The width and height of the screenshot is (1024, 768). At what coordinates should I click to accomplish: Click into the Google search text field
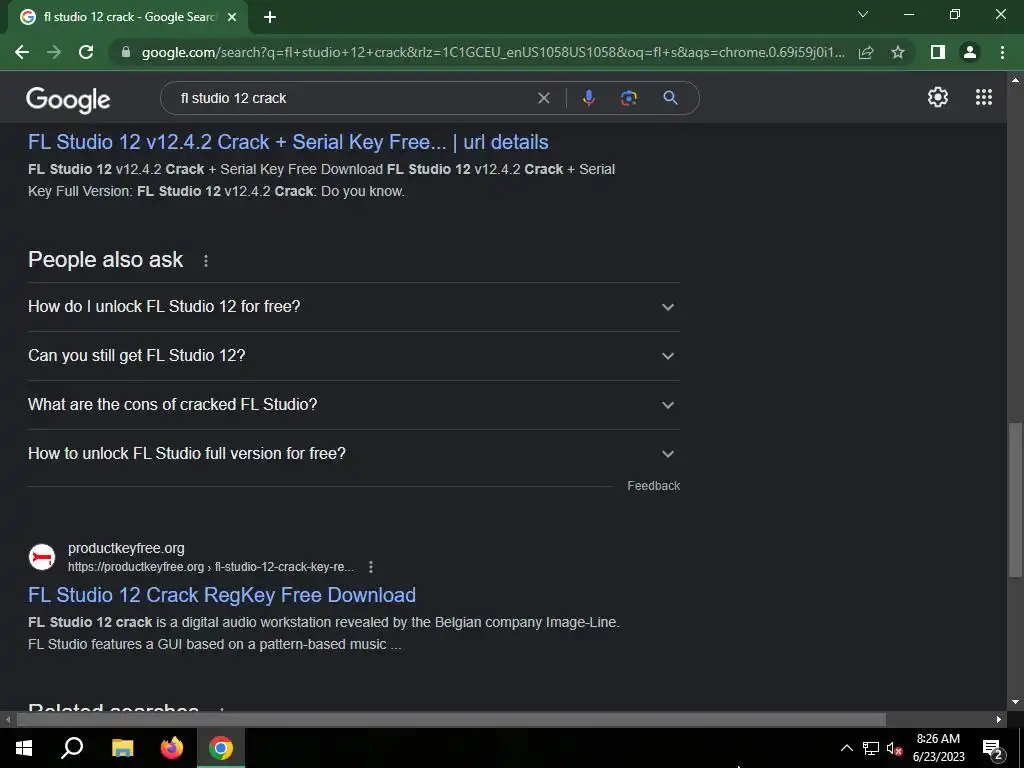pos(353,98)
